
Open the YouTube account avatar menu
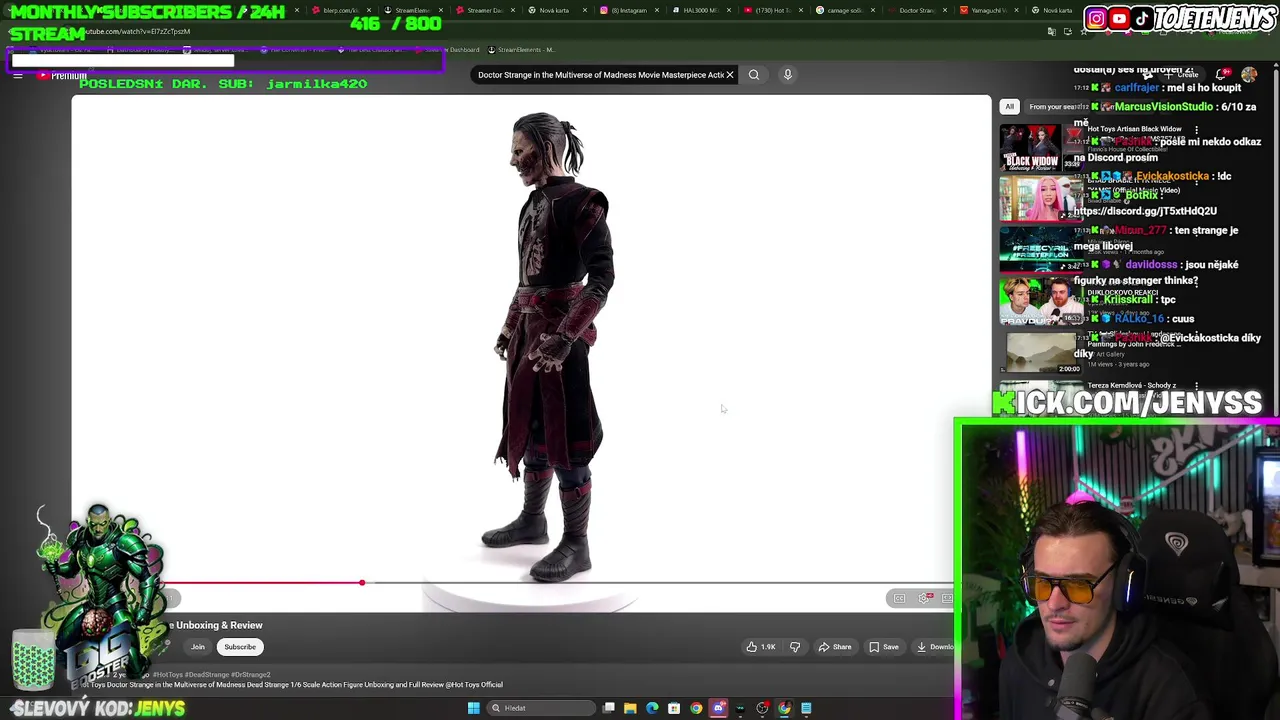[x=1249, y=75]
